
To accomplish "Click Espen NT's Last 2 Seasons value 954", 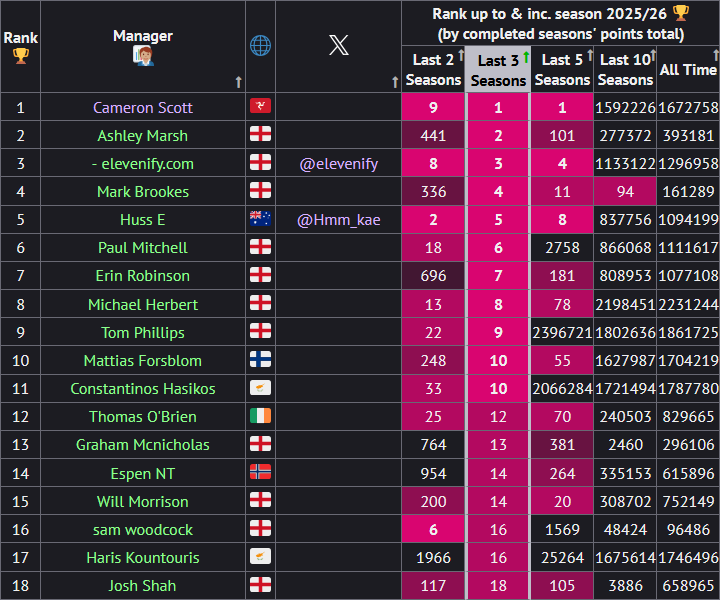I will point(433,474).
